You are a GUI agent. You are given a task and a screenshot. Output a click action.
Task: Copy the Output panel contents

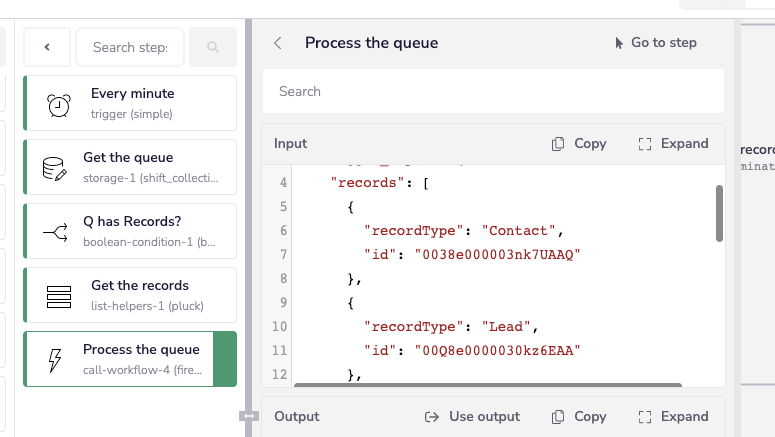point(579,416)
